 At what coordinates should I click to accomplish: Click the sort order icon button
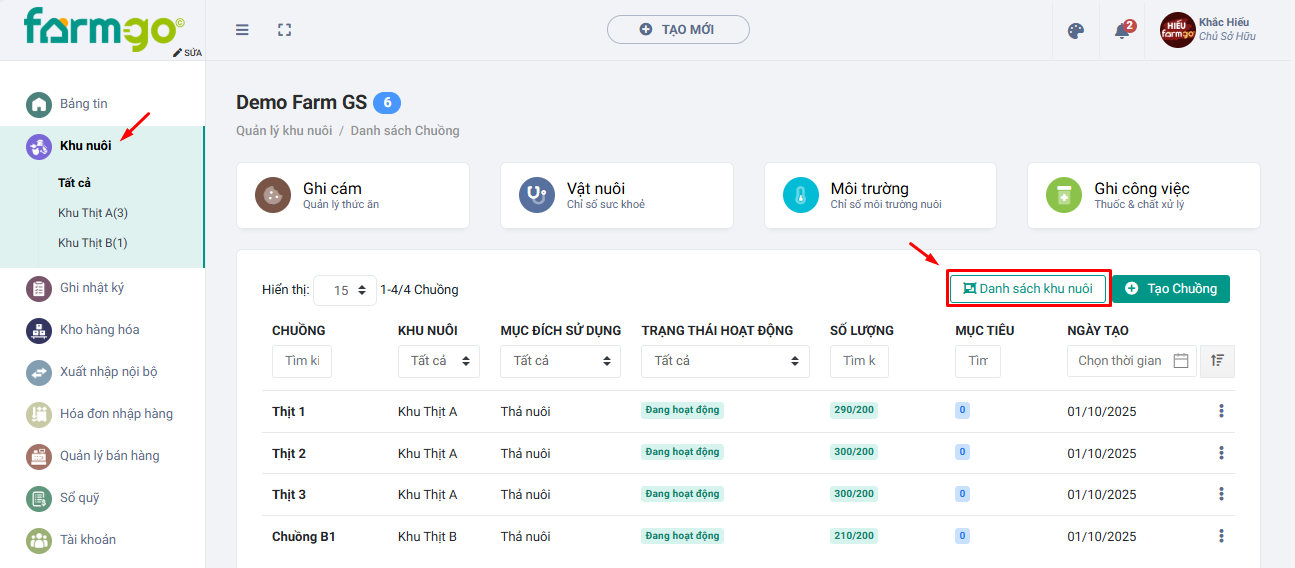point(1217,361)
